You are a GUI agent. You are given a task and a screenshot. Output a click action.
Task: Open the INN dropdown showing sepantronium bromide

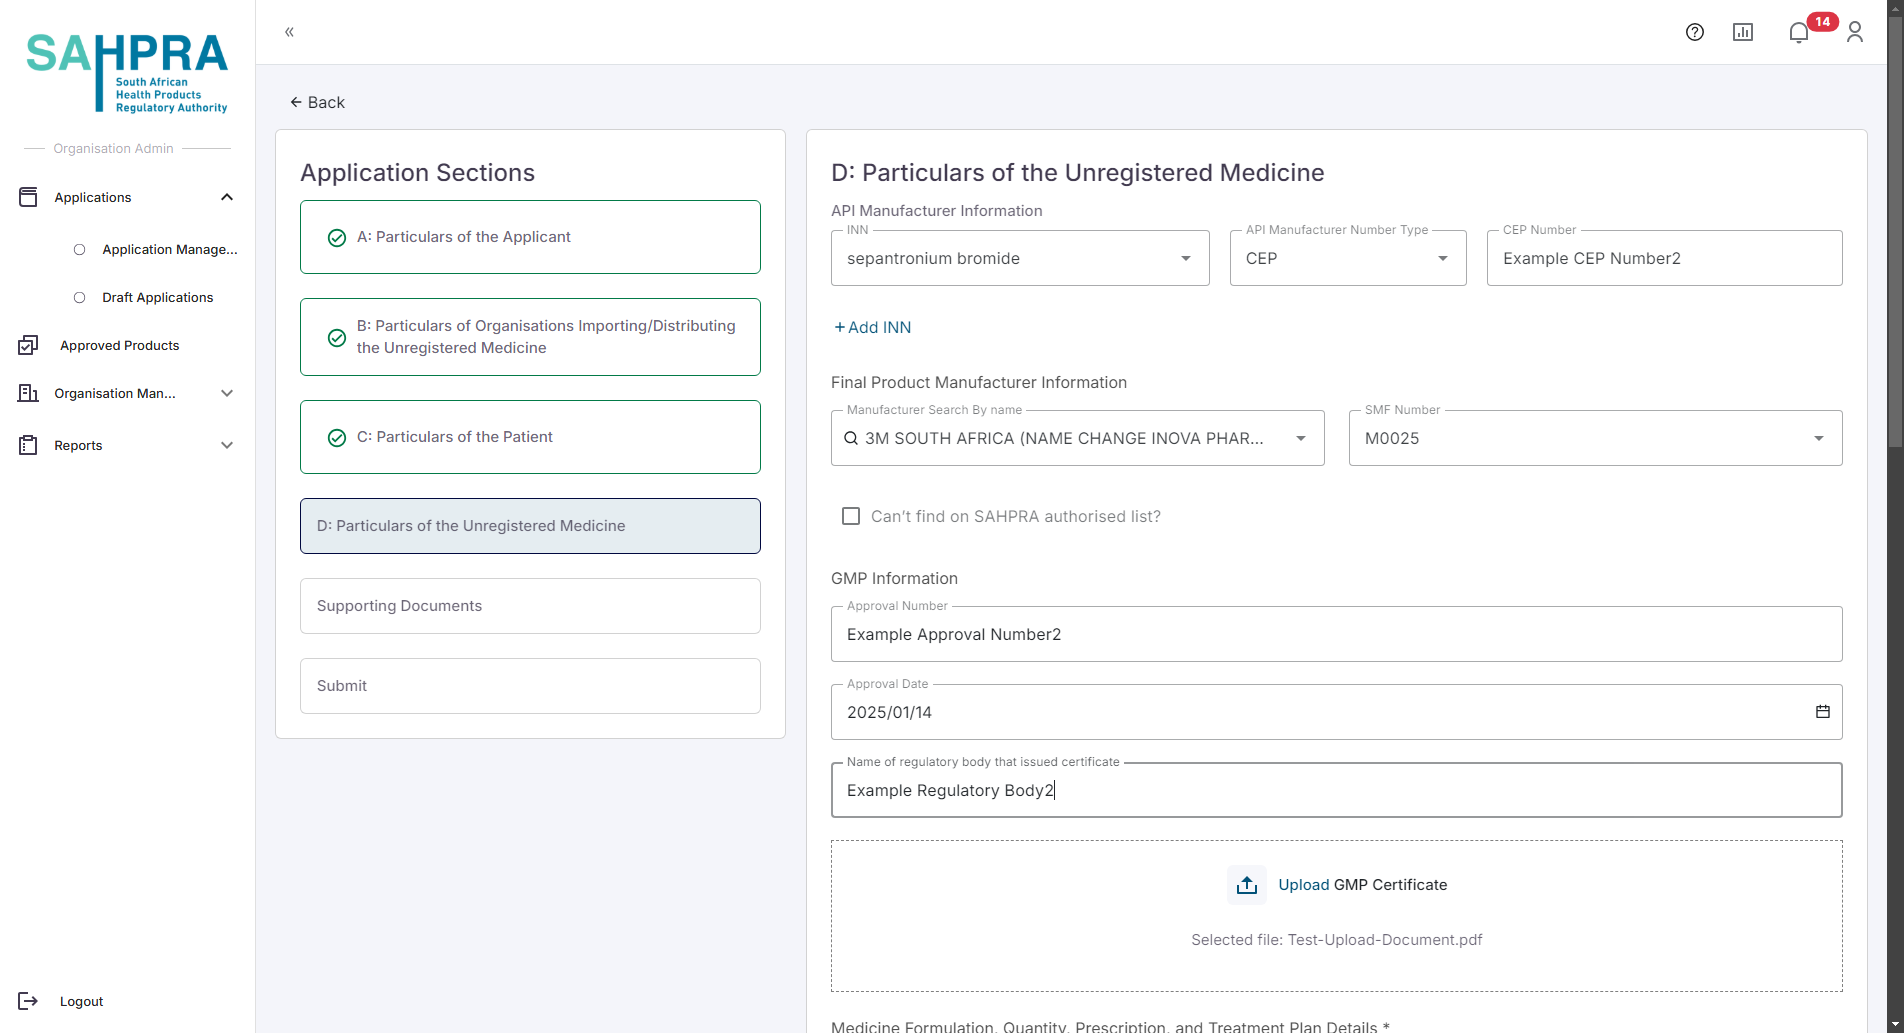[x=1185, y=258]
